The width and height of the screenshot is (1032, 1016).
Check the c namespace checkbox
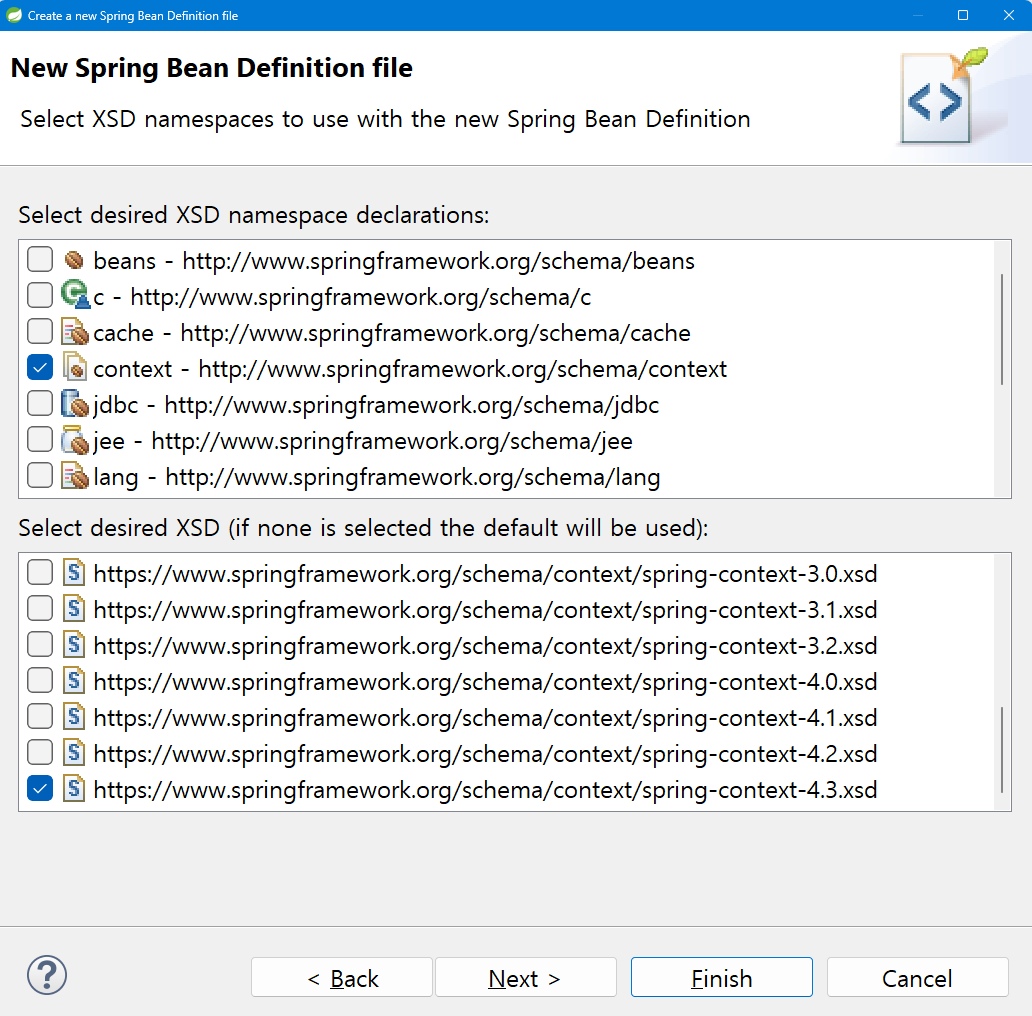point(39,295)
